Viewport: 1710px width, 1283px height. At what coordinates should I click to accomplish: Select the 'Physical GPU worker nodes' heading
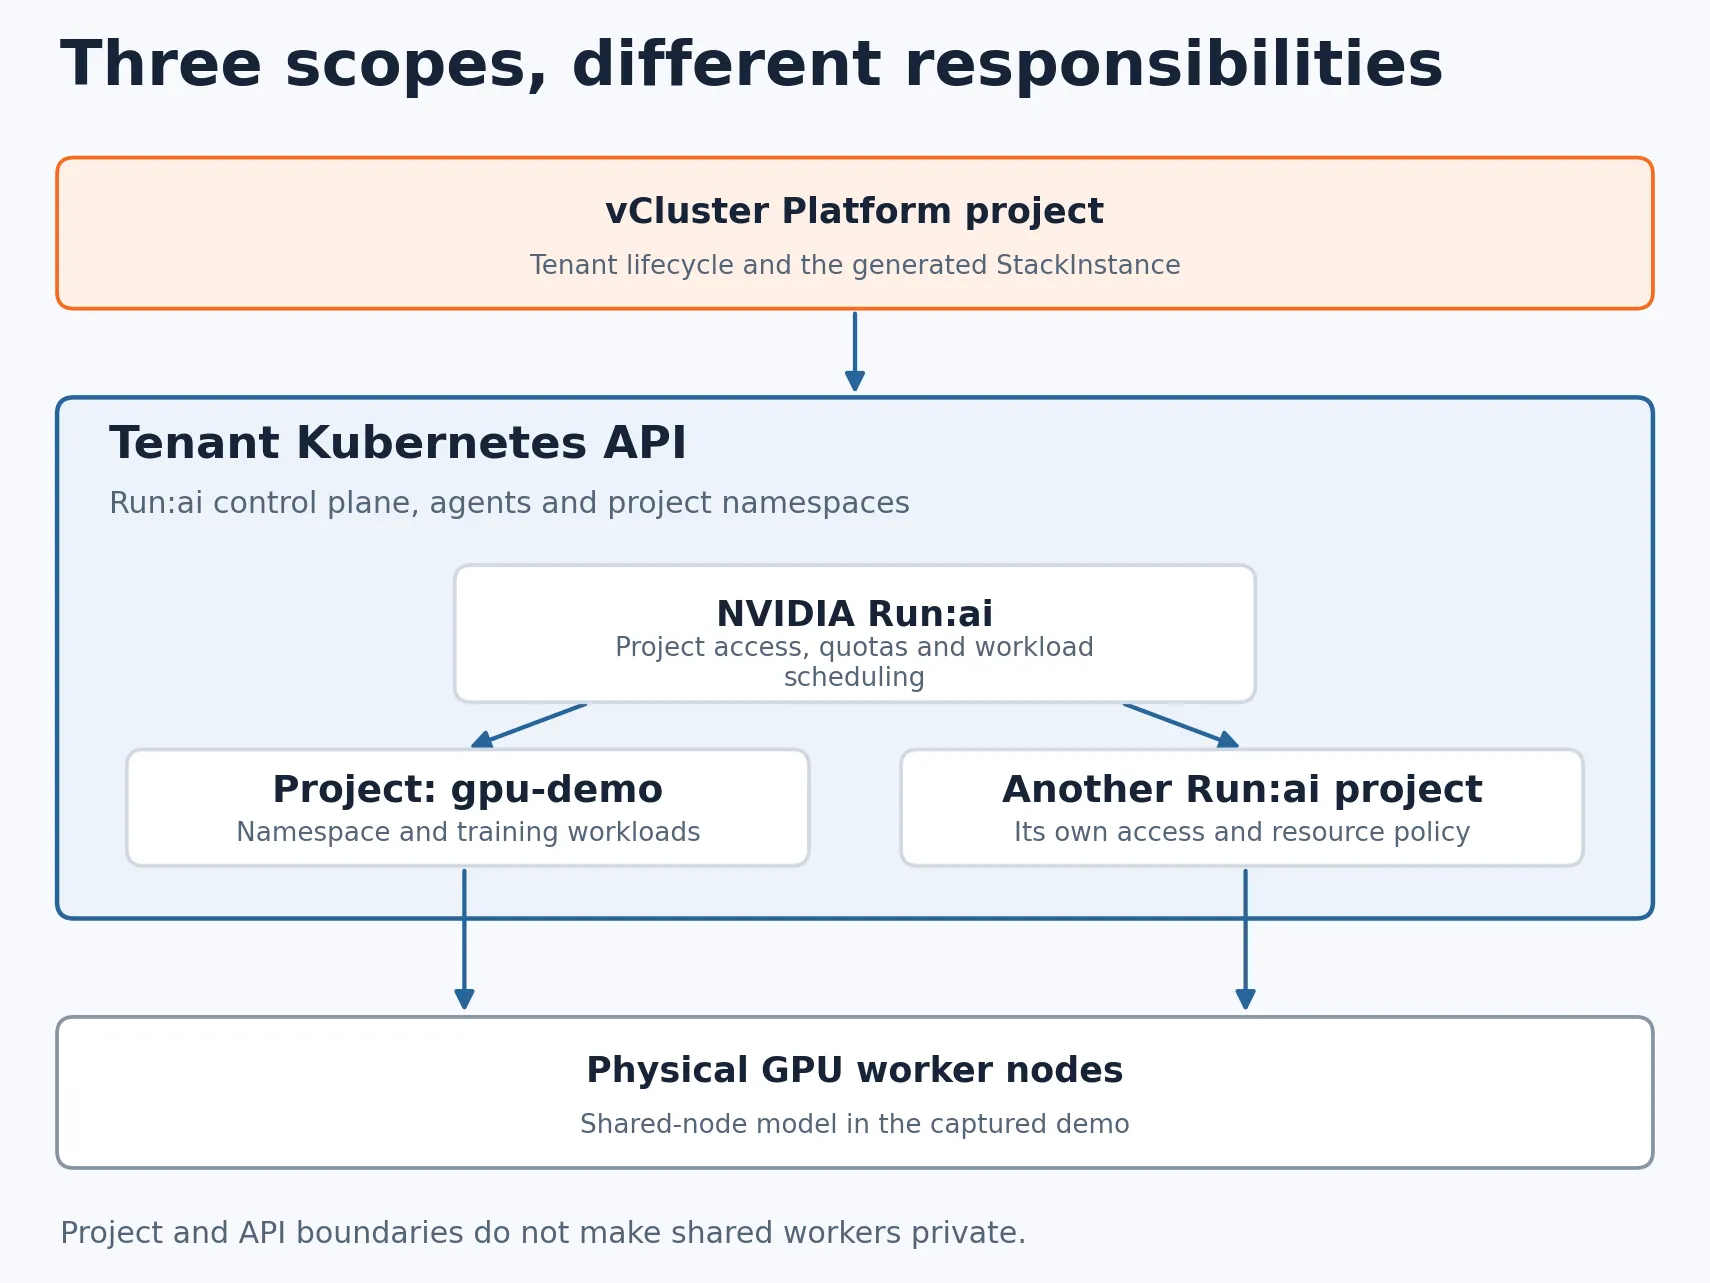coord(854,1070)
